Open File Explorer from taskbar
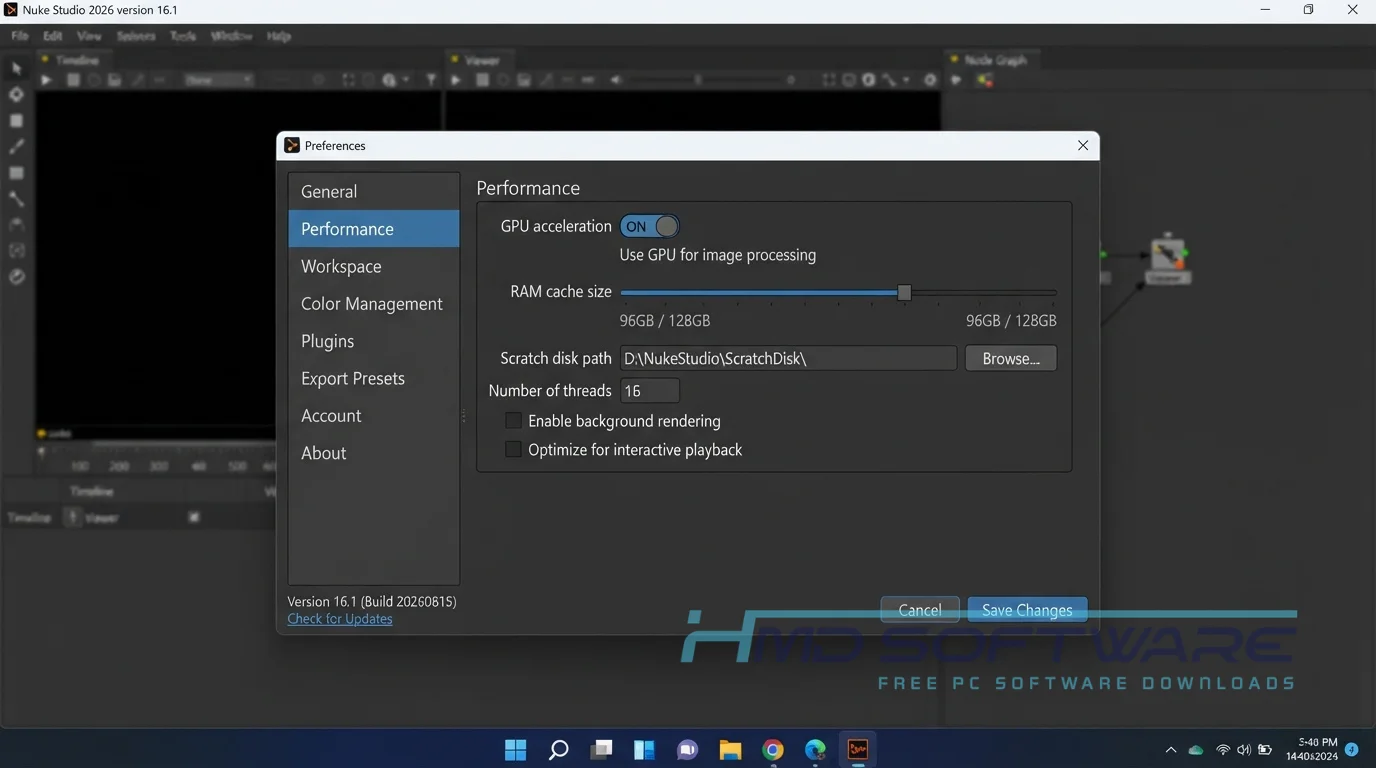The width and height of the screenshot is (1376, 768). click(x=730, y=750)
